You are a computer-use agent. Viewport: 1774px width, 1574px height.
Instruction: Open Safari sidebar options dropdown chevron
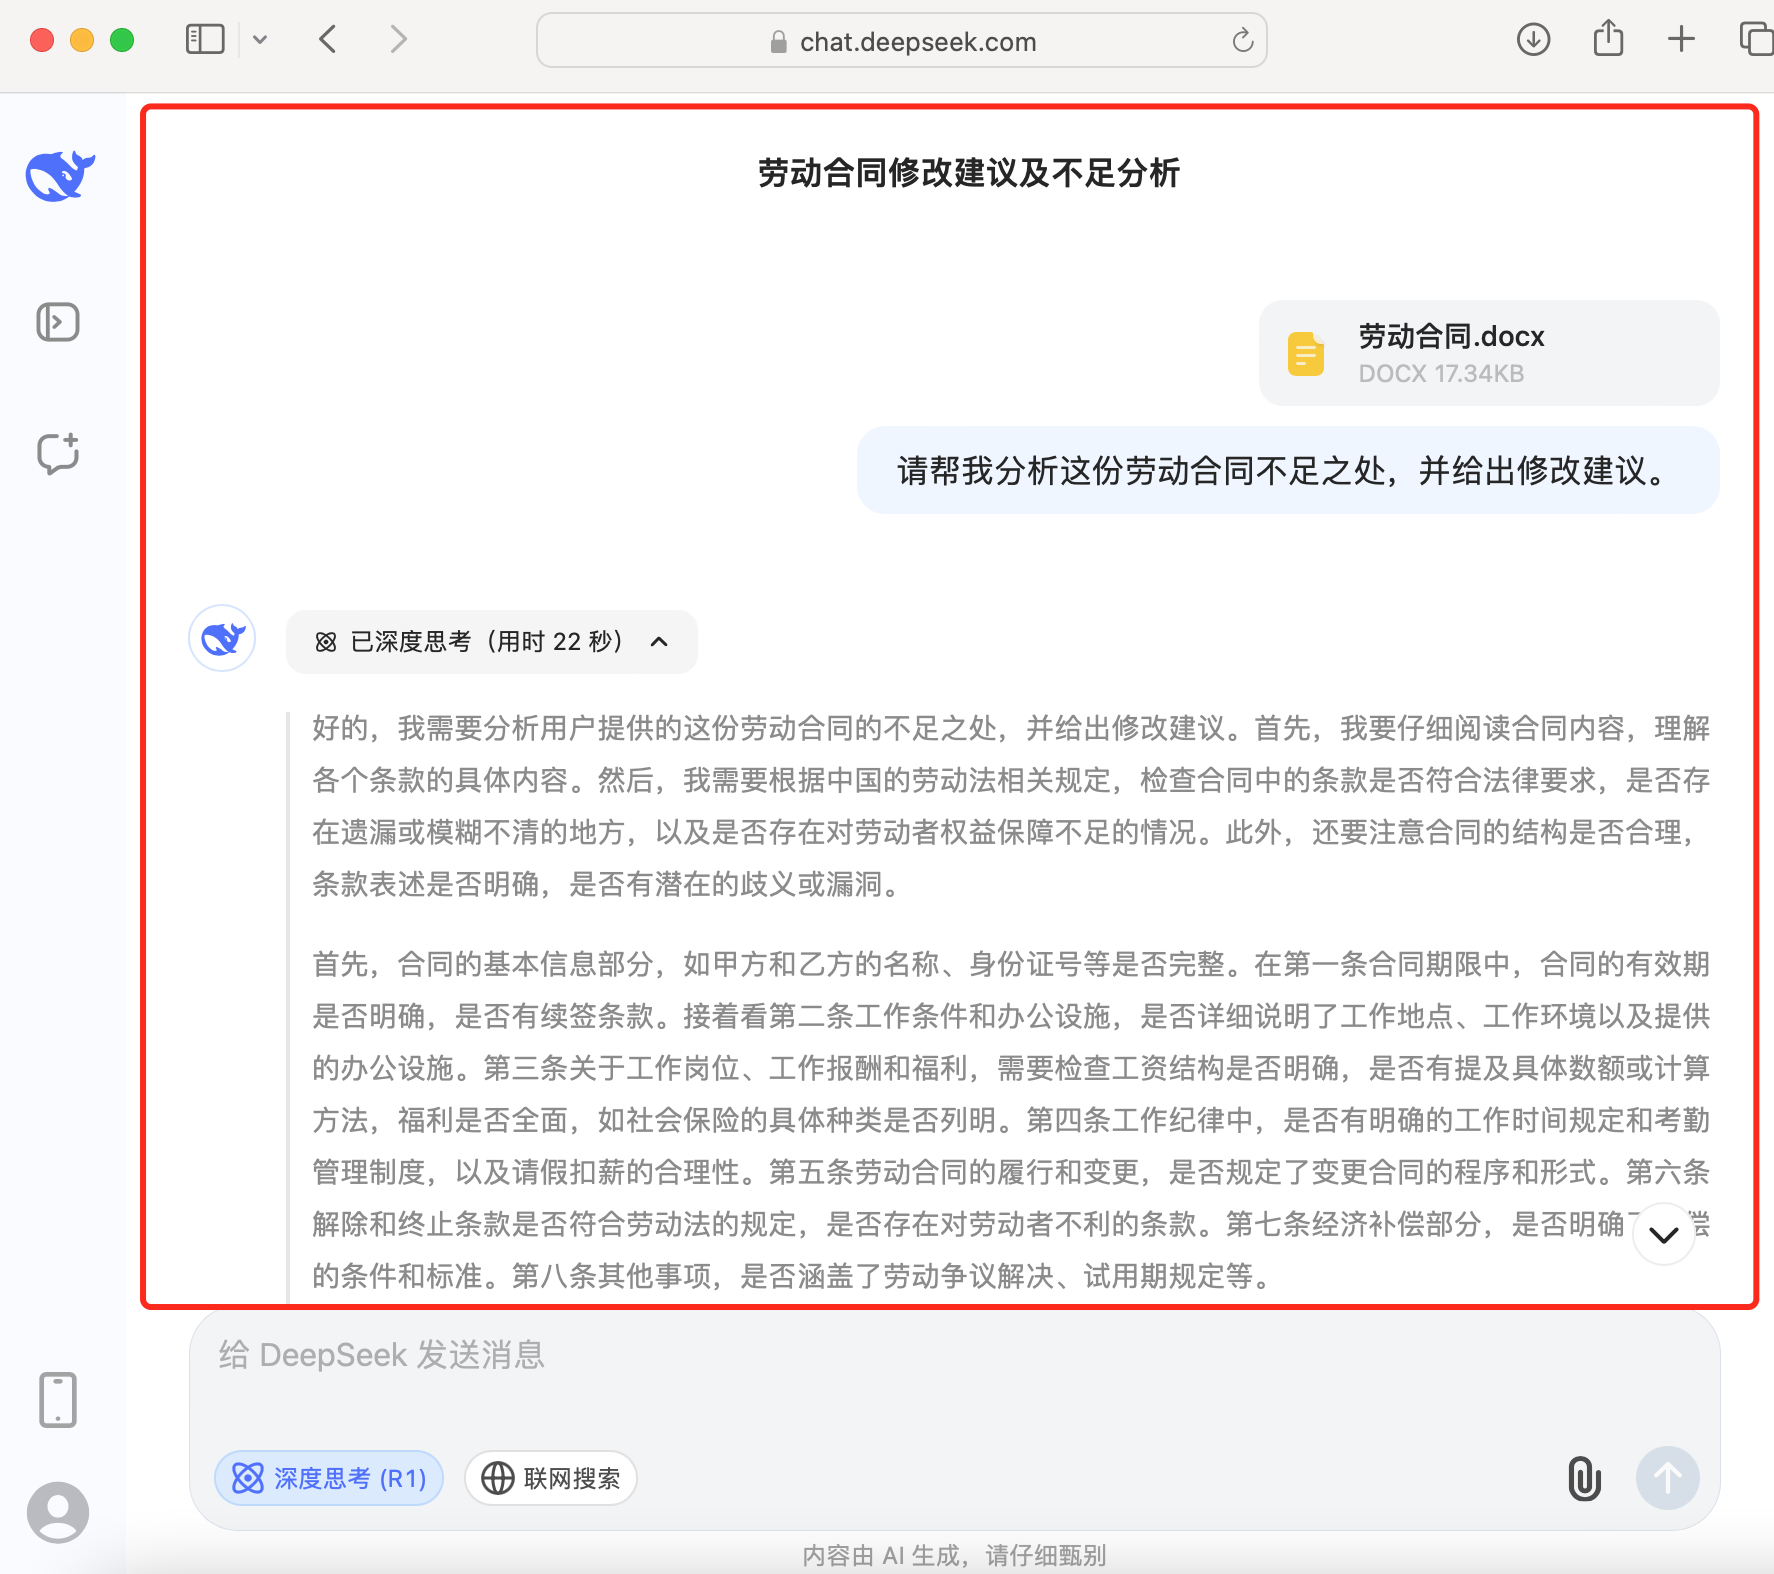click(260, 40)
